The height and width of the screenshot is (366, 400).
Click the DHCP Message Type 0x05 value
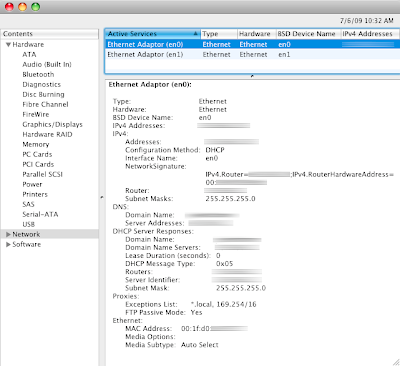coord(224,264)
